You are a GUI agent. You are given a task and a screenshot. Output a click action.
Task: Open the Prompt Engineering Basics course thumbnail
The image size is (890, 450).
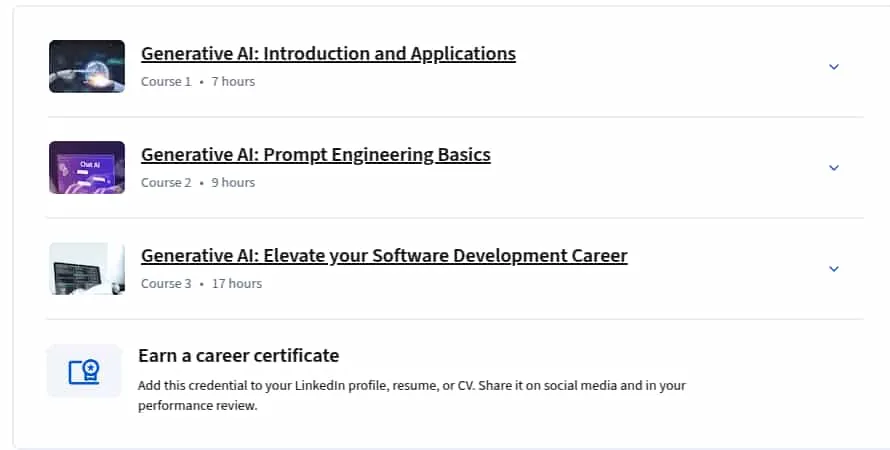pos(87,167)
